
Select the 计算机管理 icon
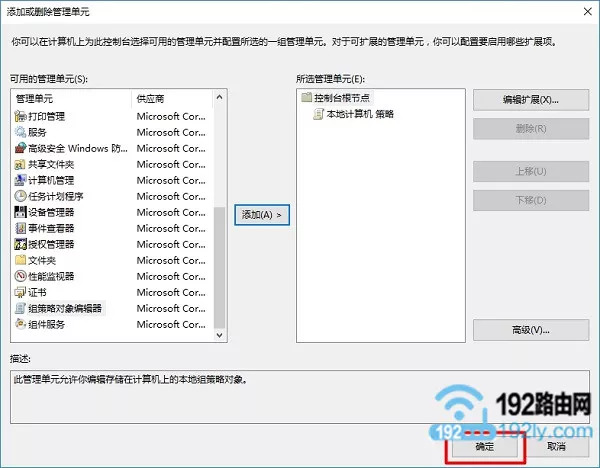coord(20,180)
